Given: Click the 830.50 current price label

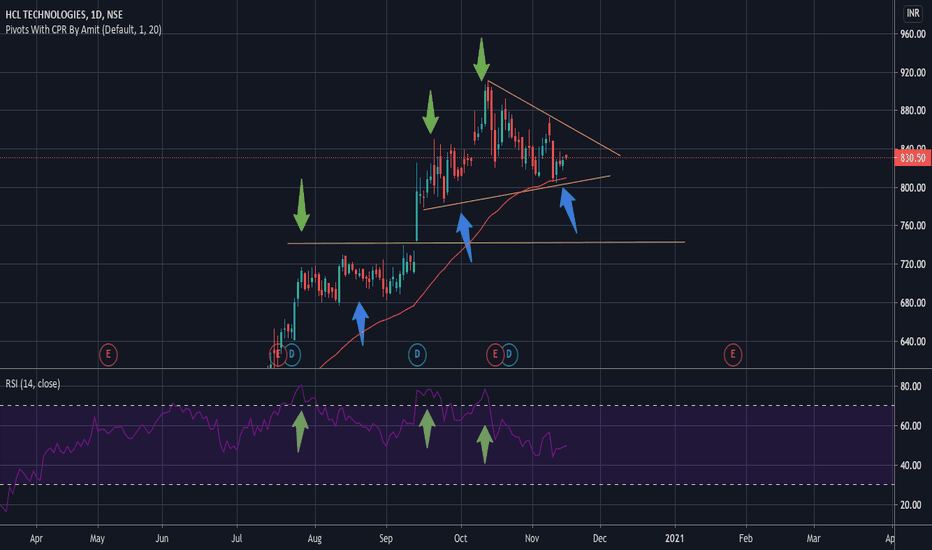Looking at the screenshot, I should tap(913, 158).
